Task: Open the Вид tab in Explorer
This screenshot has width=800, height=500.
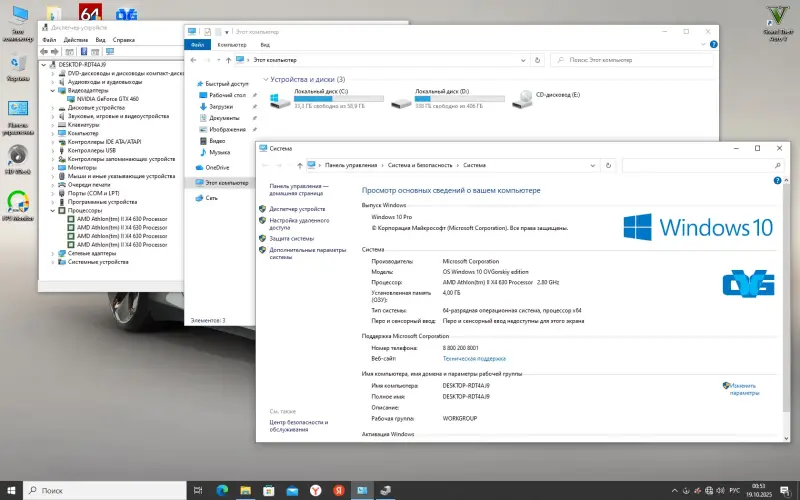Action: click(x=265, y=44)
